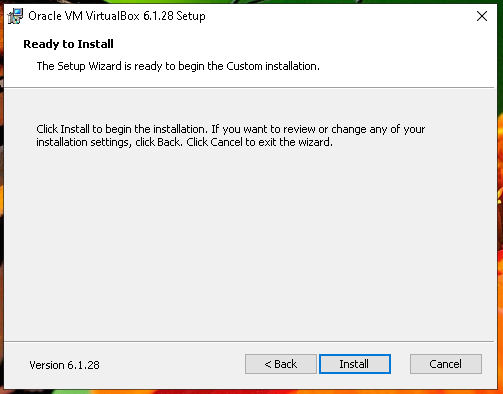The image size is (503, 394).
Task: Click the click Back. Click Cancel instruction line
Action: (x=184, y=142)
